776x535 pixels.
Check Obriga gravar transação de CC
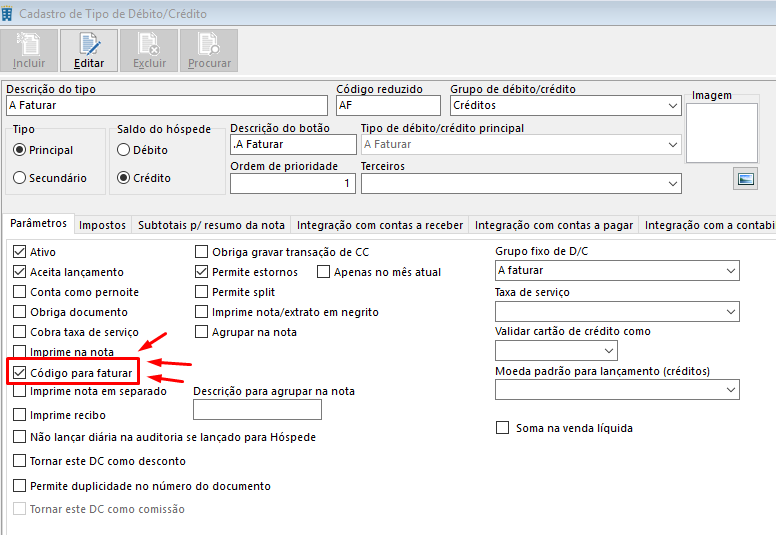coord(201,252)
